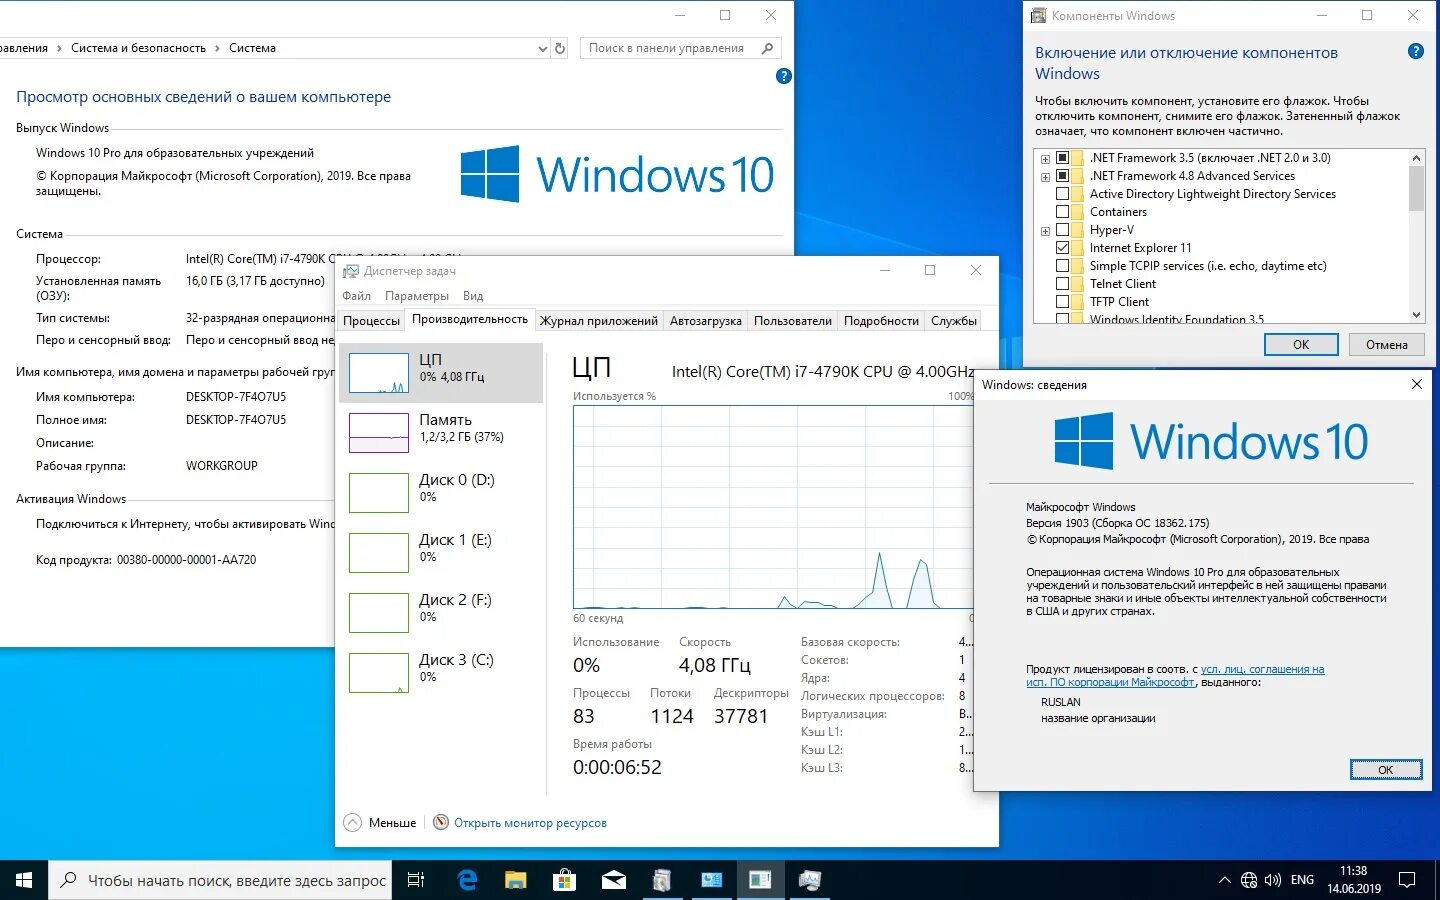
Task: Select the Память memory graph thumbnail
Action: point(379,433)
